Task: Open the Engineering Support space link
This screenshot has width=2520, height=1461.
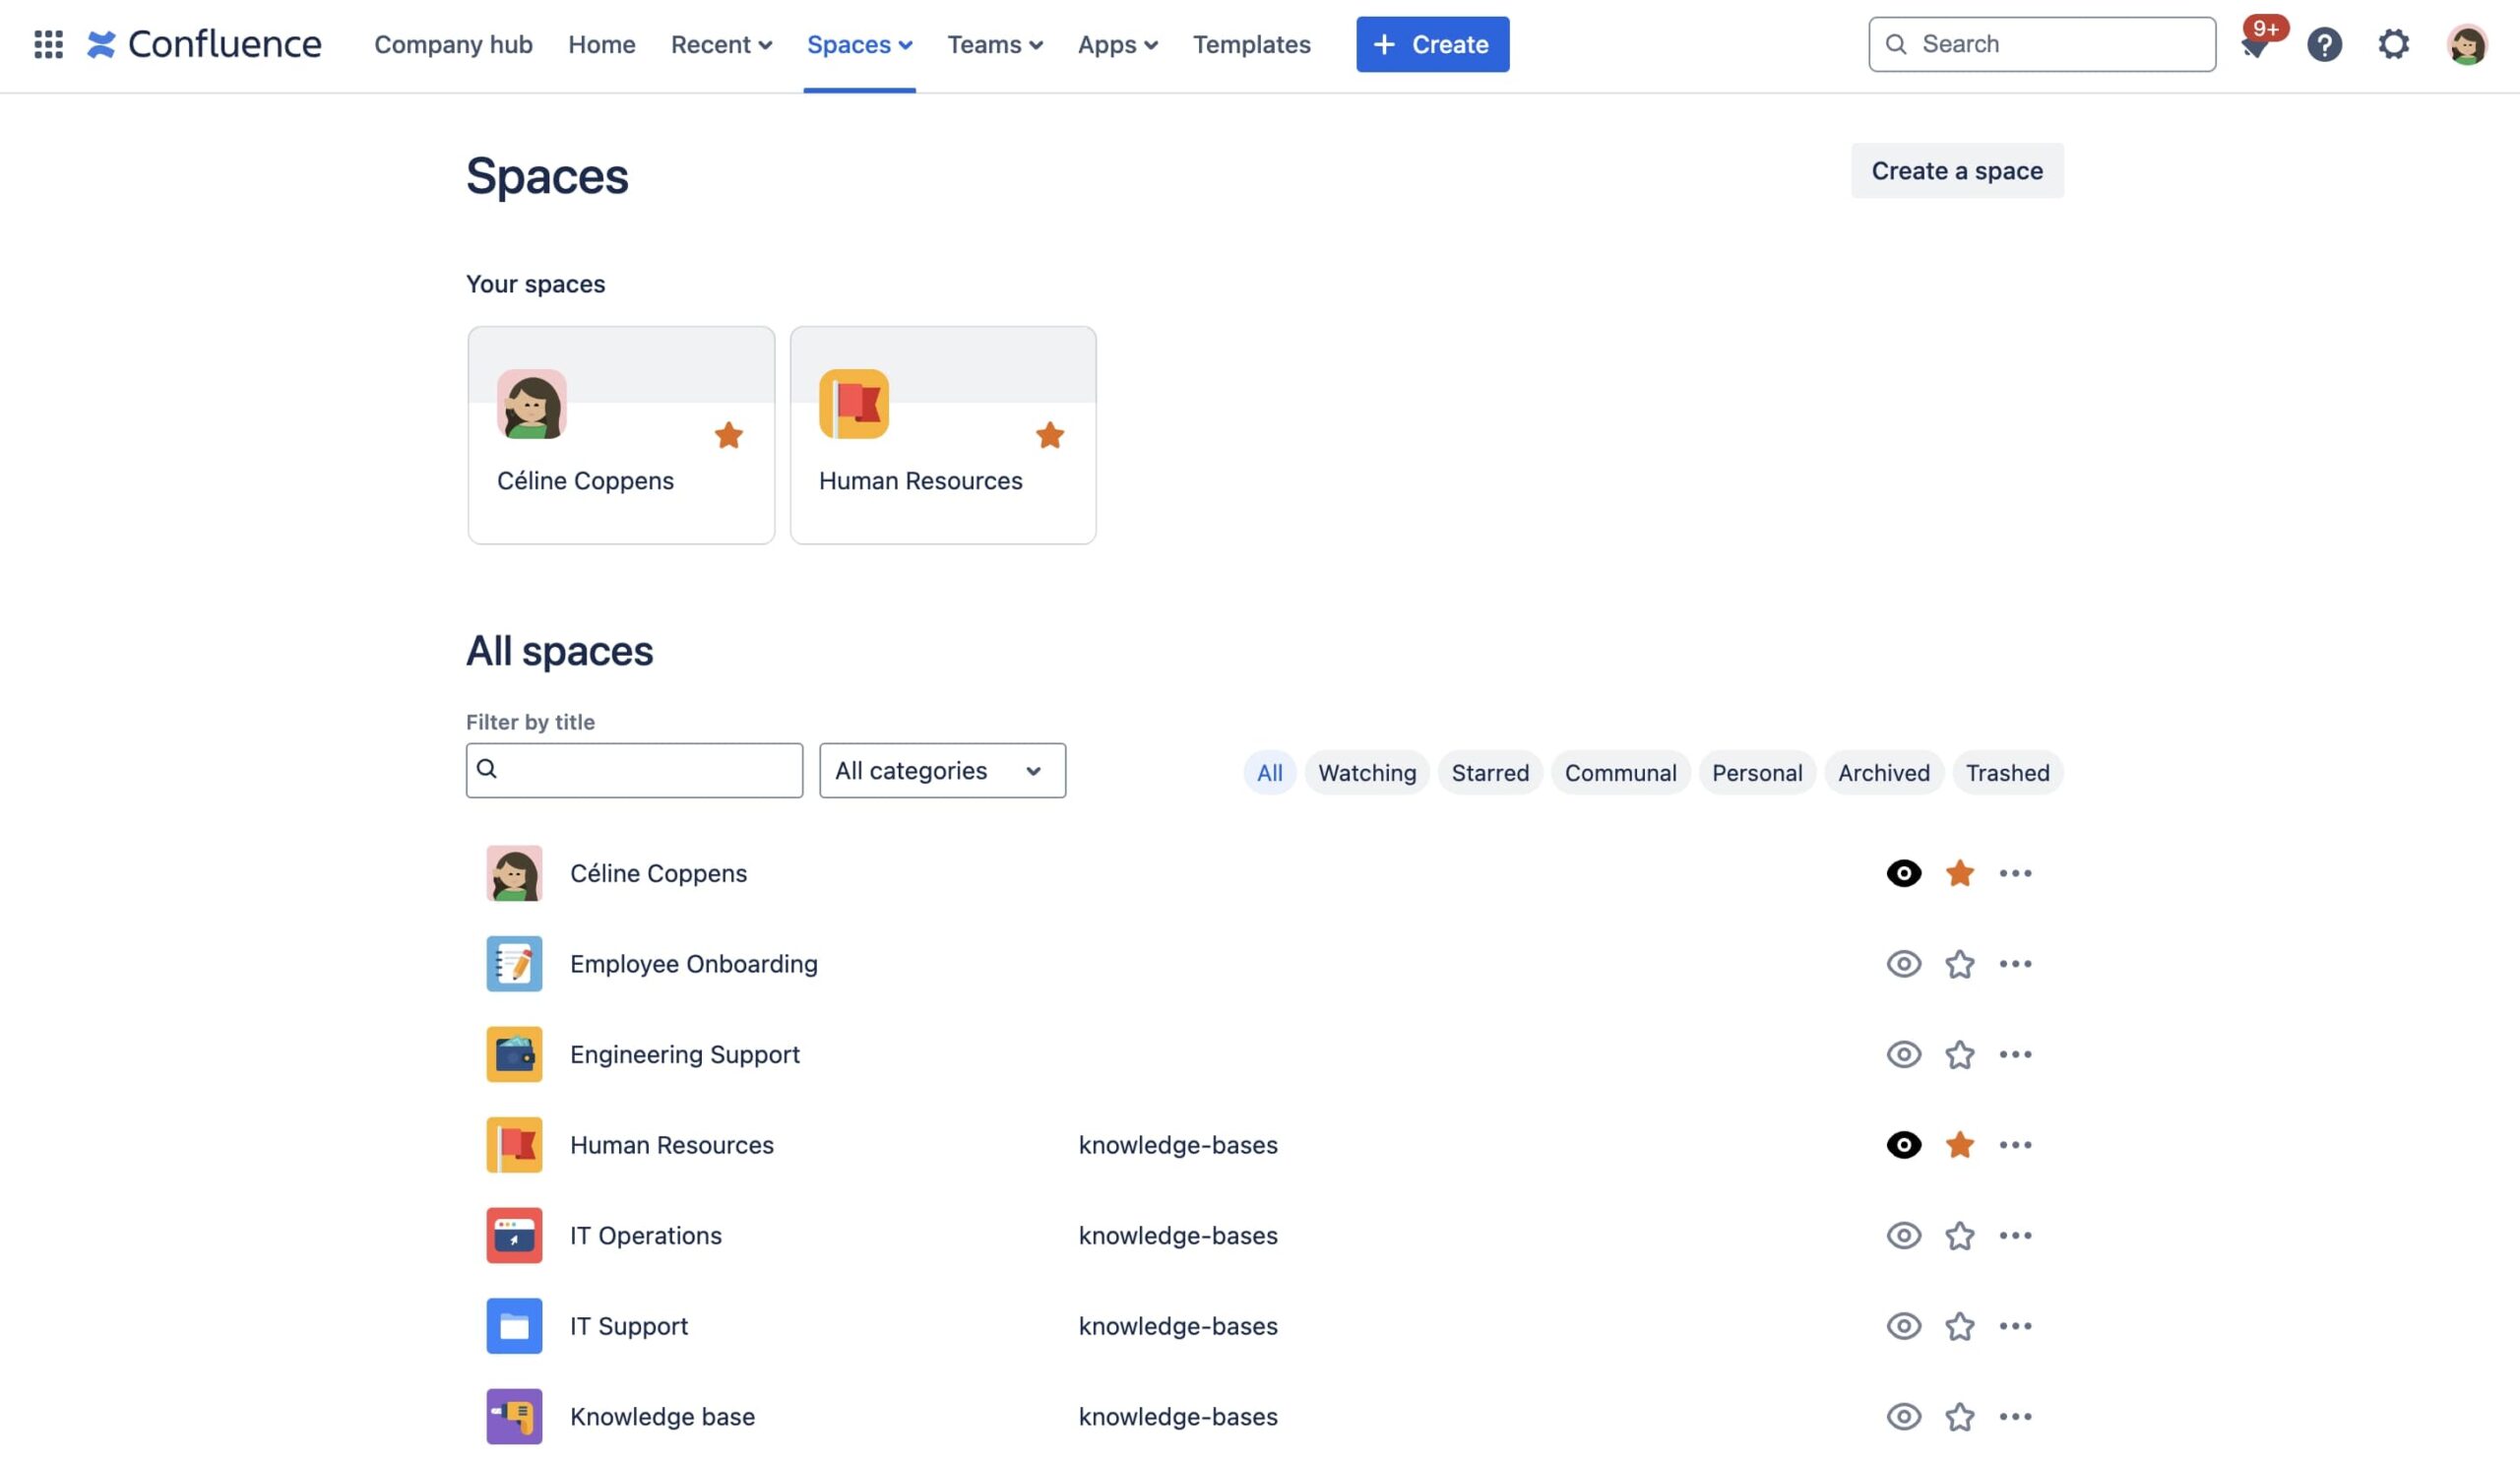Action: point(685,1054)
